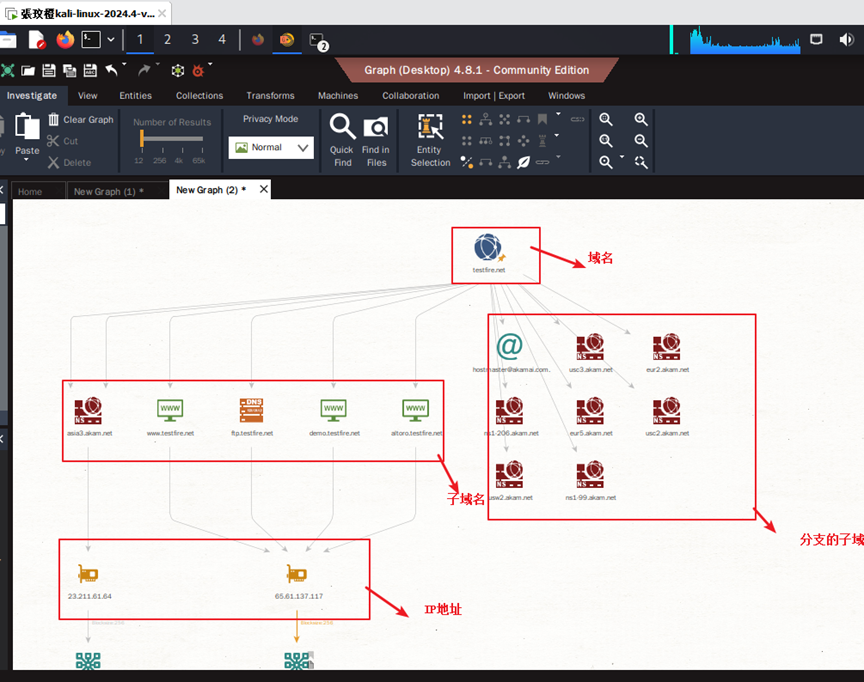Open the Privacy Mode Normal dropdown
Viewport: 864px width, 682px height.
click(271, 148)
